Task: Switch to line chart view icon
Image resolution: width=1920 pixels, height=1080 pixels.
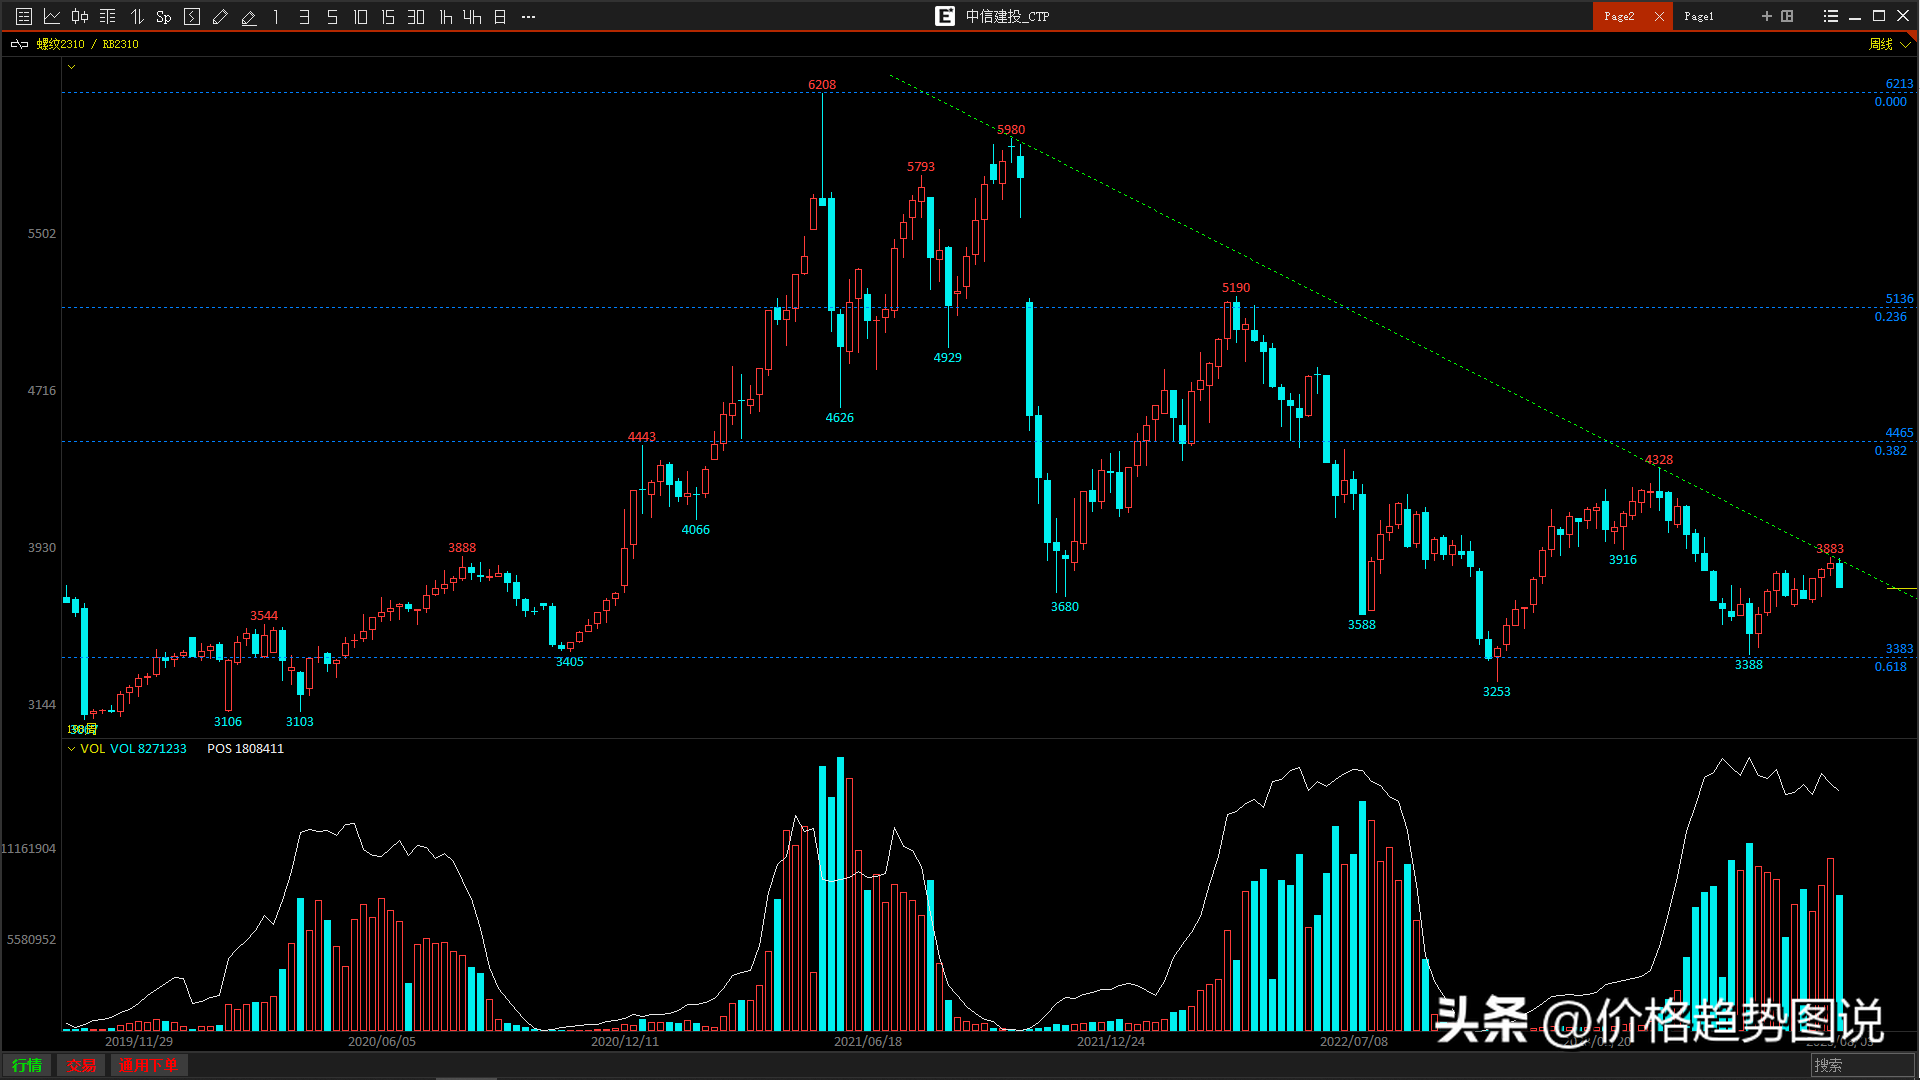Action: pyautogui.click(x=52, y=16)
